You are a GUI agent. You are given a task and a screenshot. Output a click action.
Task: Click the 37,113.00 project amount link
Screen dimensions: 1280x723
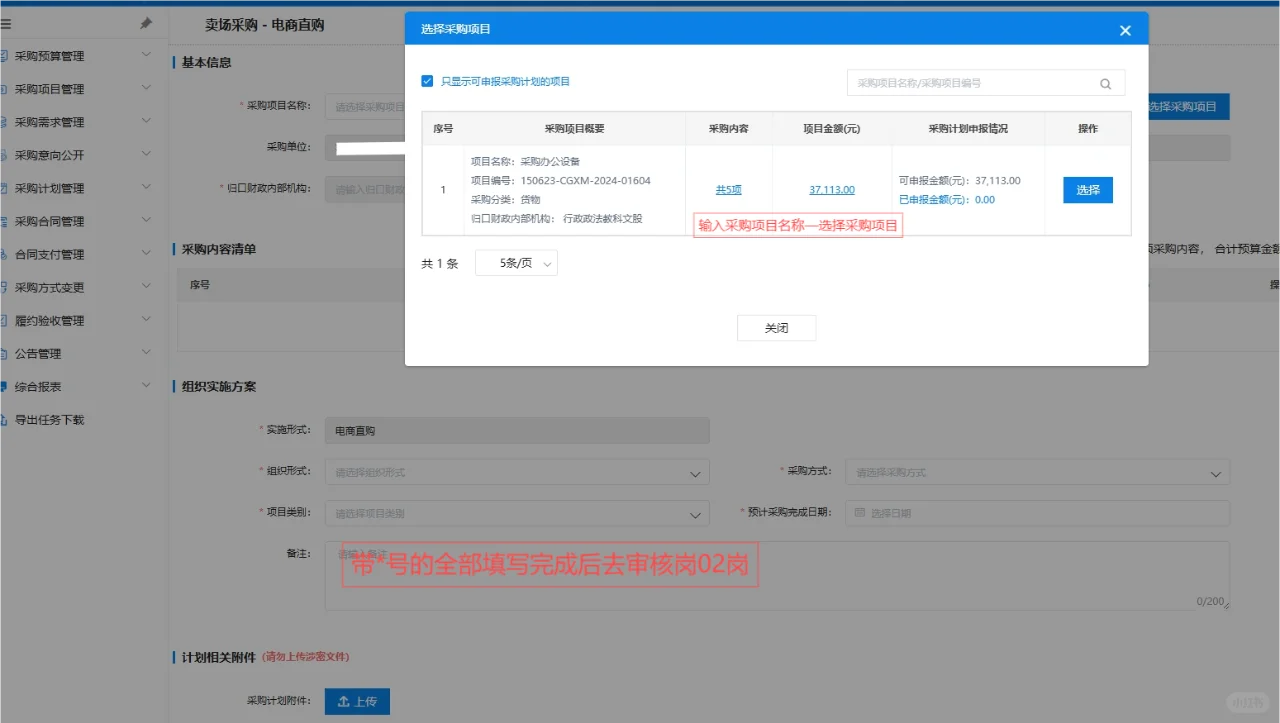832,190
